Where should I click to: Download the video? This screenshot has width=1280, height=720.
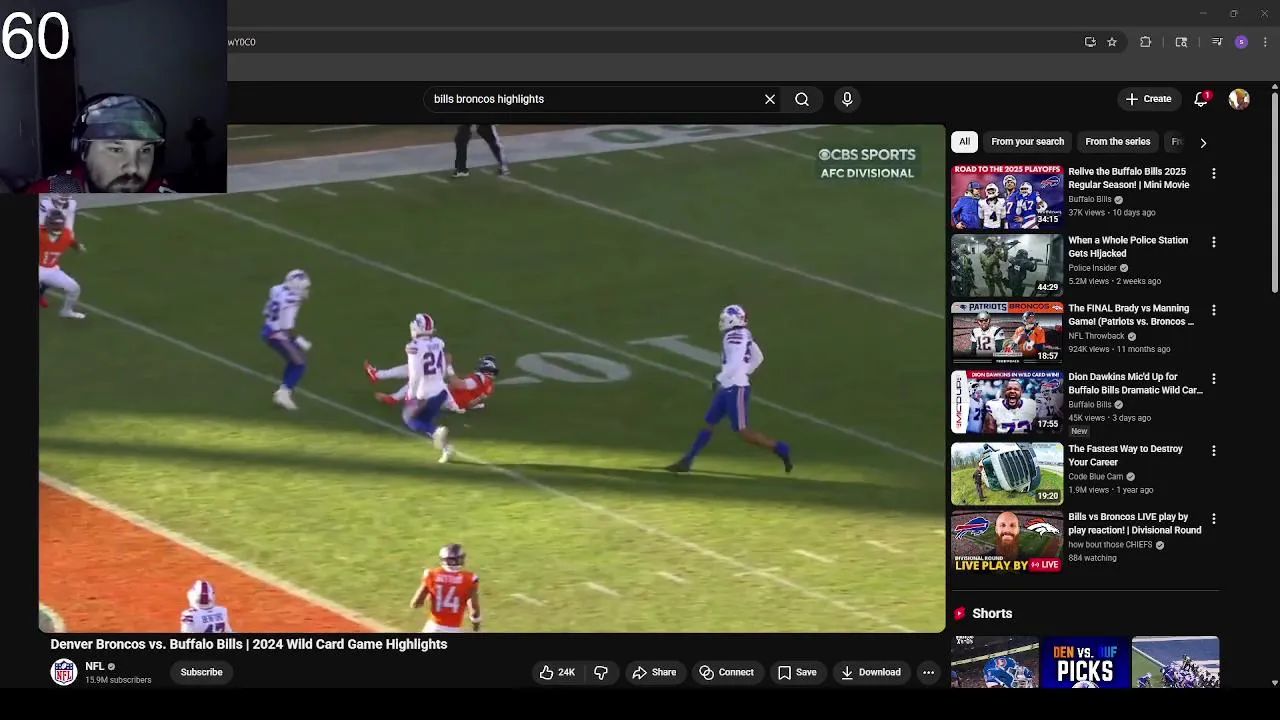coord(871,672)
